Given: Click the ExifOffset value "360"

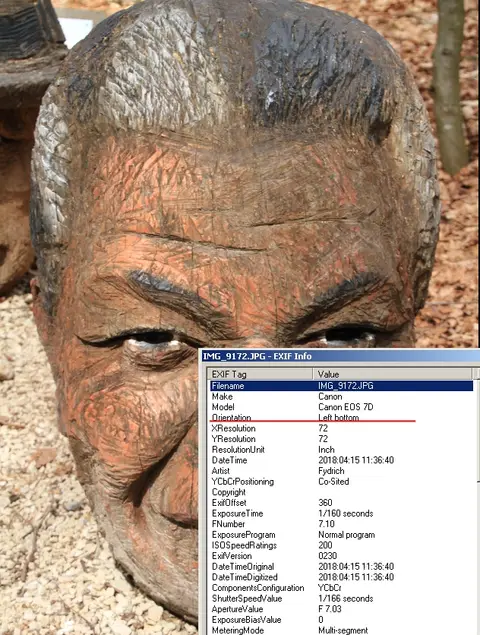Looking at the screenshot, I should pyautogui.click(x=325, y=503).
